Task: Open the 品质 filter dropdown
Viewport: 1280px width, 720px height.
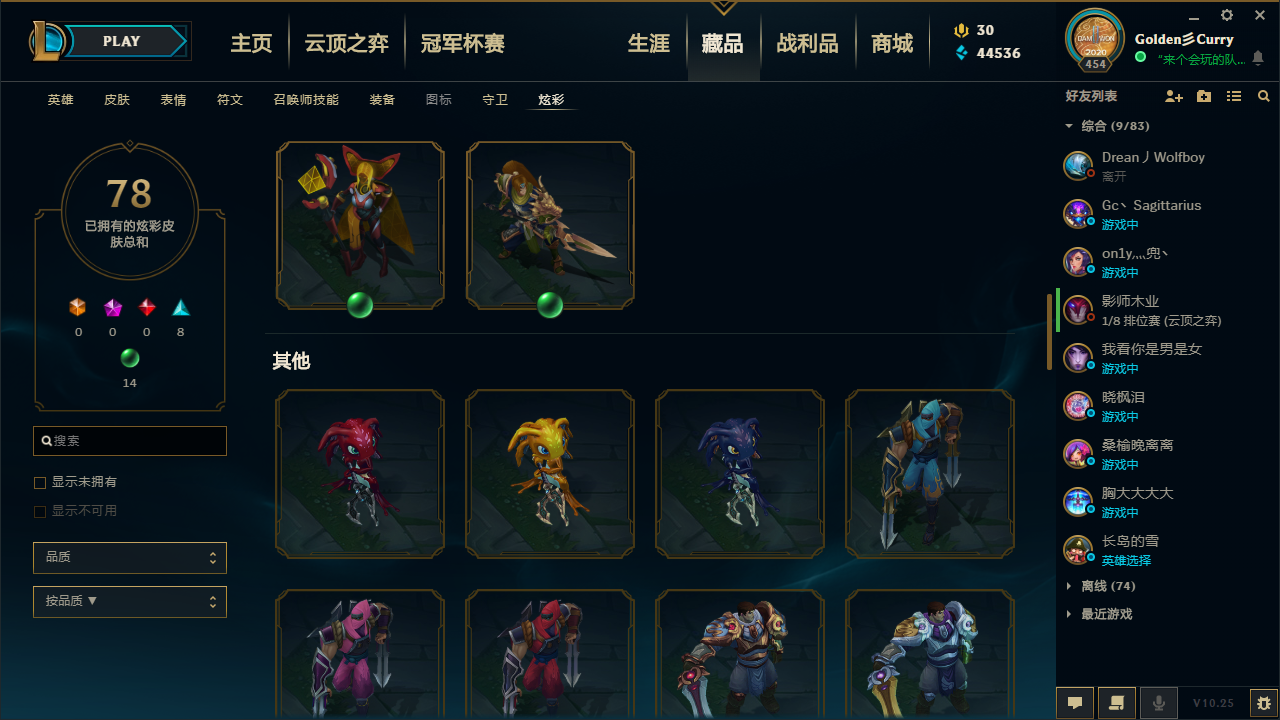Action: [x=130, y=557]
